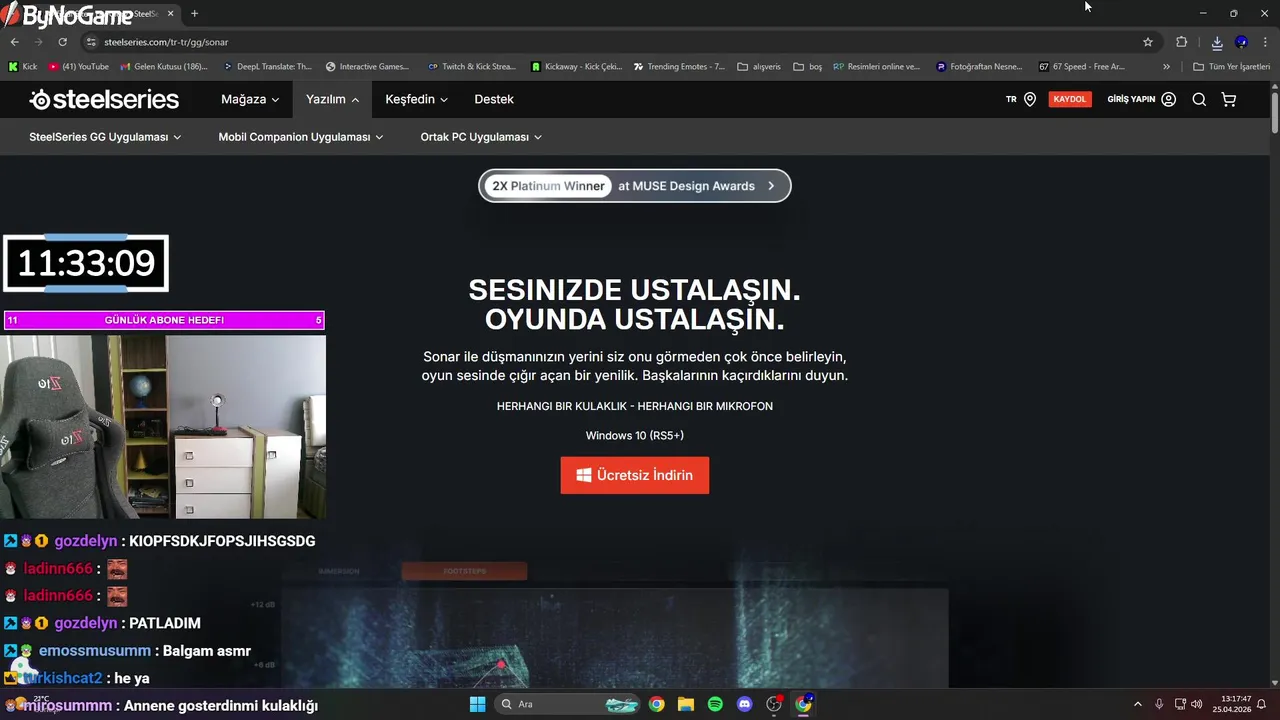Bookmark this page with the star icon
The height and width of the screenshot is (720, 1280).
click(x=1148, y=42)
